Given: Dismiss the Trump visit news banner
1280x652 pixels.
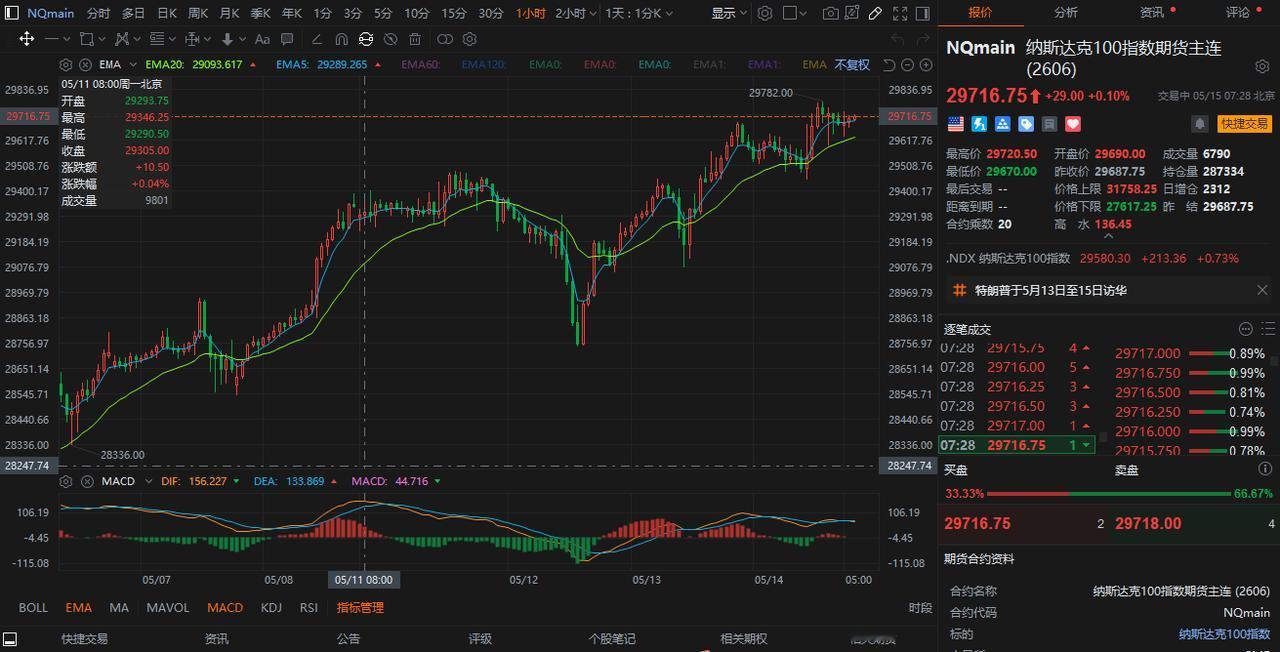Looking at the screenshot, I should click(x=1262, y=290).
